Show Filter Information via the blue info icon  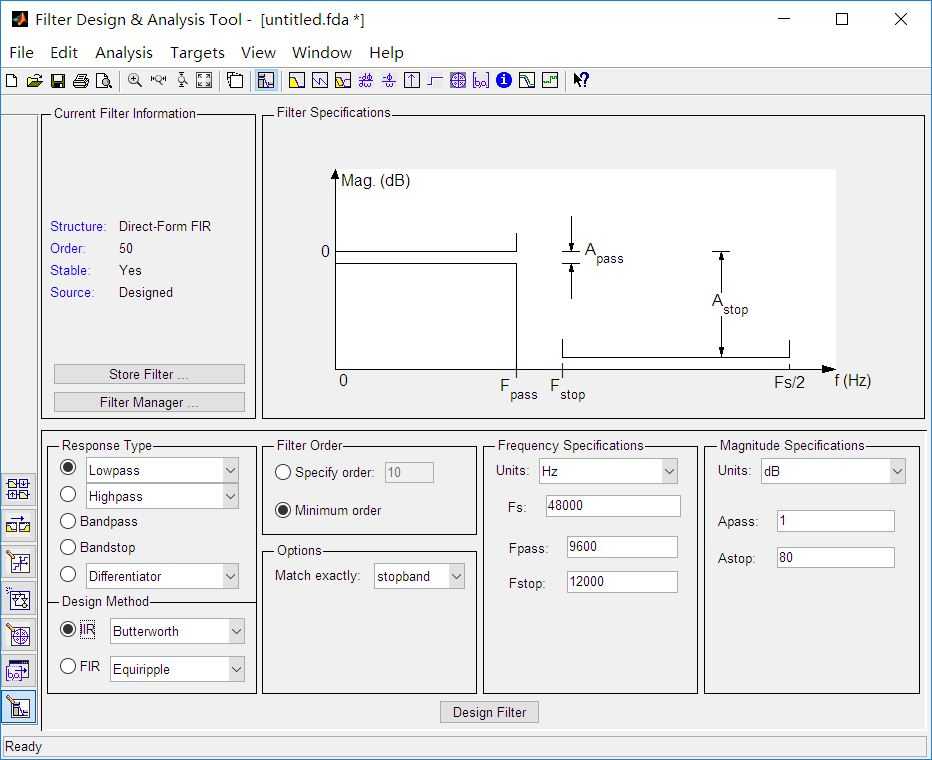(x=504, y=81)
